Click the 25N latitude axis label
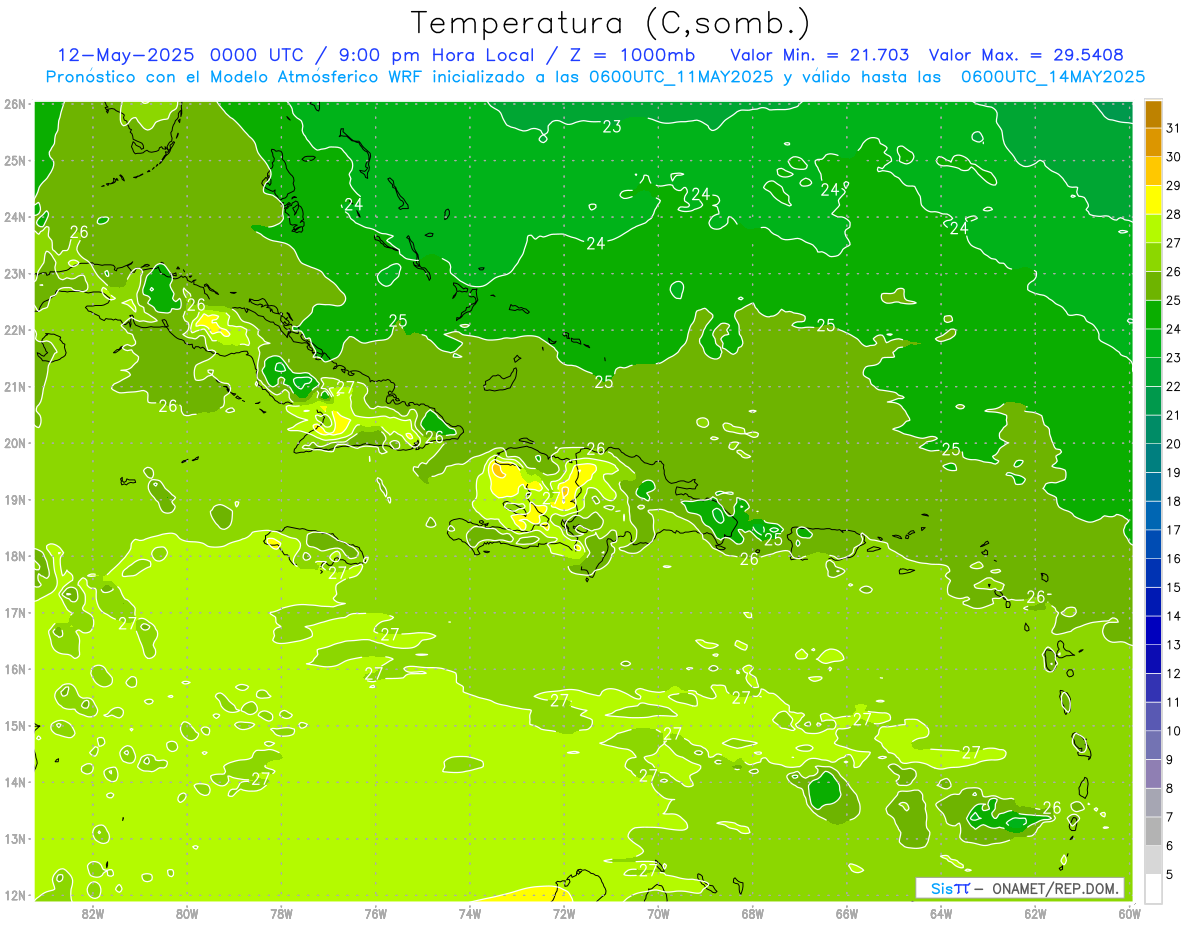 14,160
